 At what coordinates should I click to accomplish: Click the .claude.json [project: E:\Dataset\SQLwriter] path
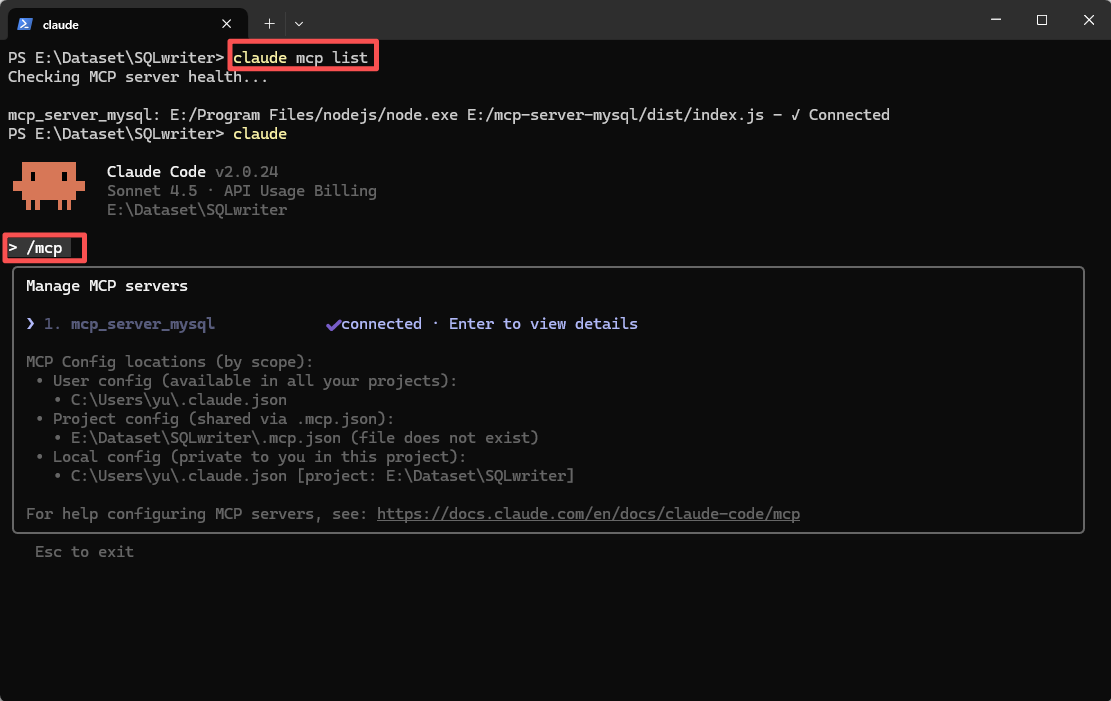point(322,476)
